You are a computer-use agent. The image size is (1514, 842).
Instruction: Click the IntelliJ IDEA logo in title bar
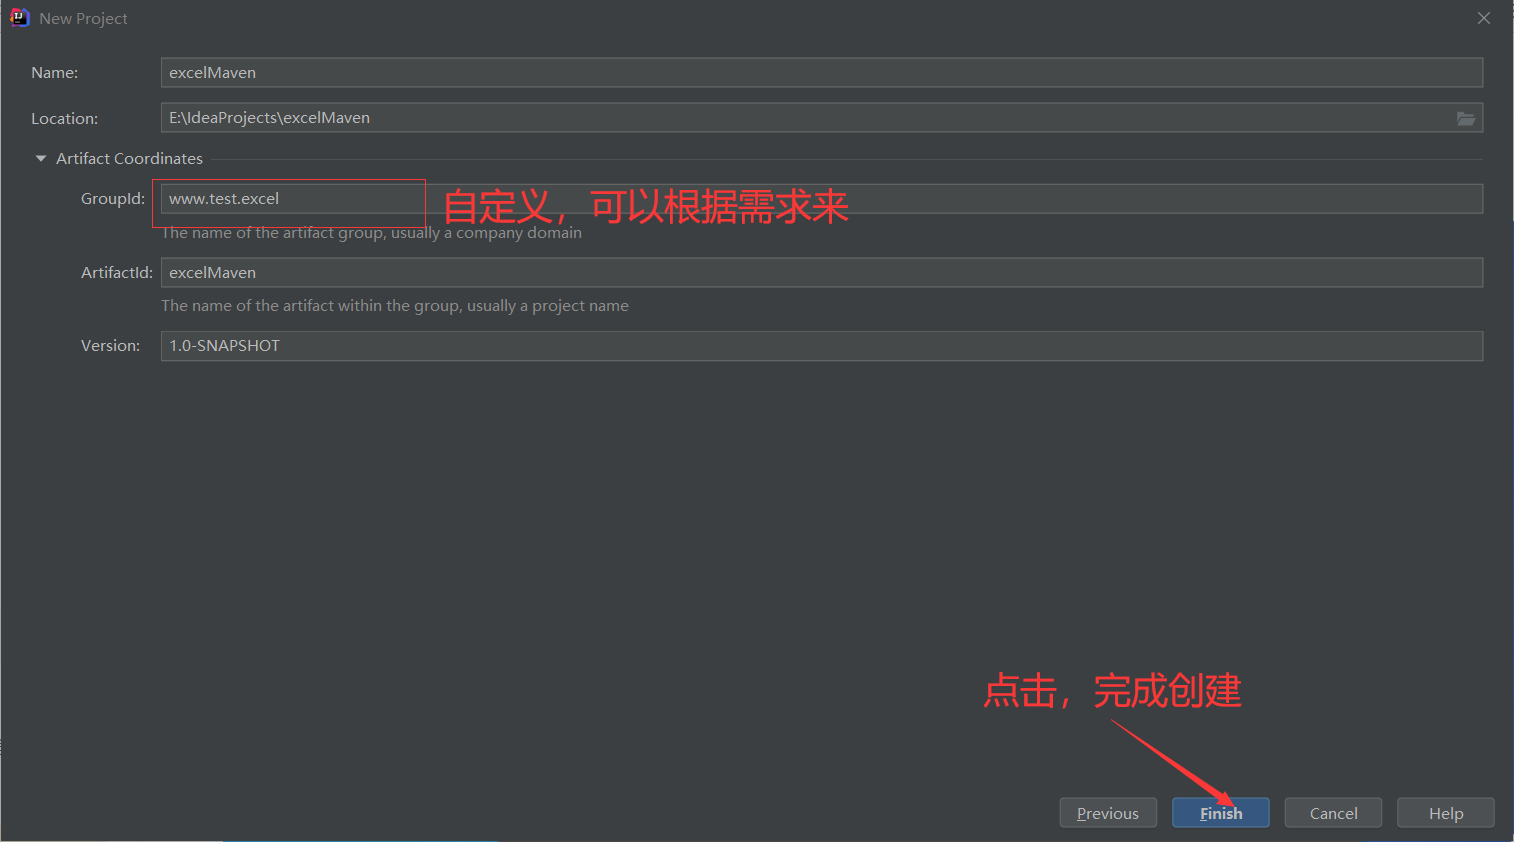click(x=19, y=18)
